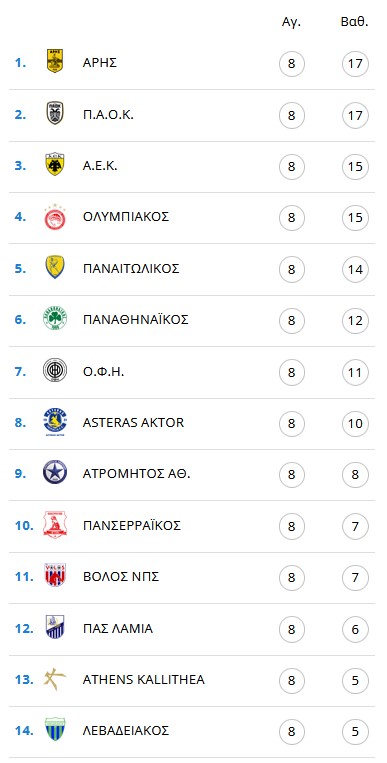This screenshot has width=387, height=763.
Task: Click the 14 points circle for ΠΑΝΑΙΤΩΛΙΚΟΣ
Action: [355, 270]
